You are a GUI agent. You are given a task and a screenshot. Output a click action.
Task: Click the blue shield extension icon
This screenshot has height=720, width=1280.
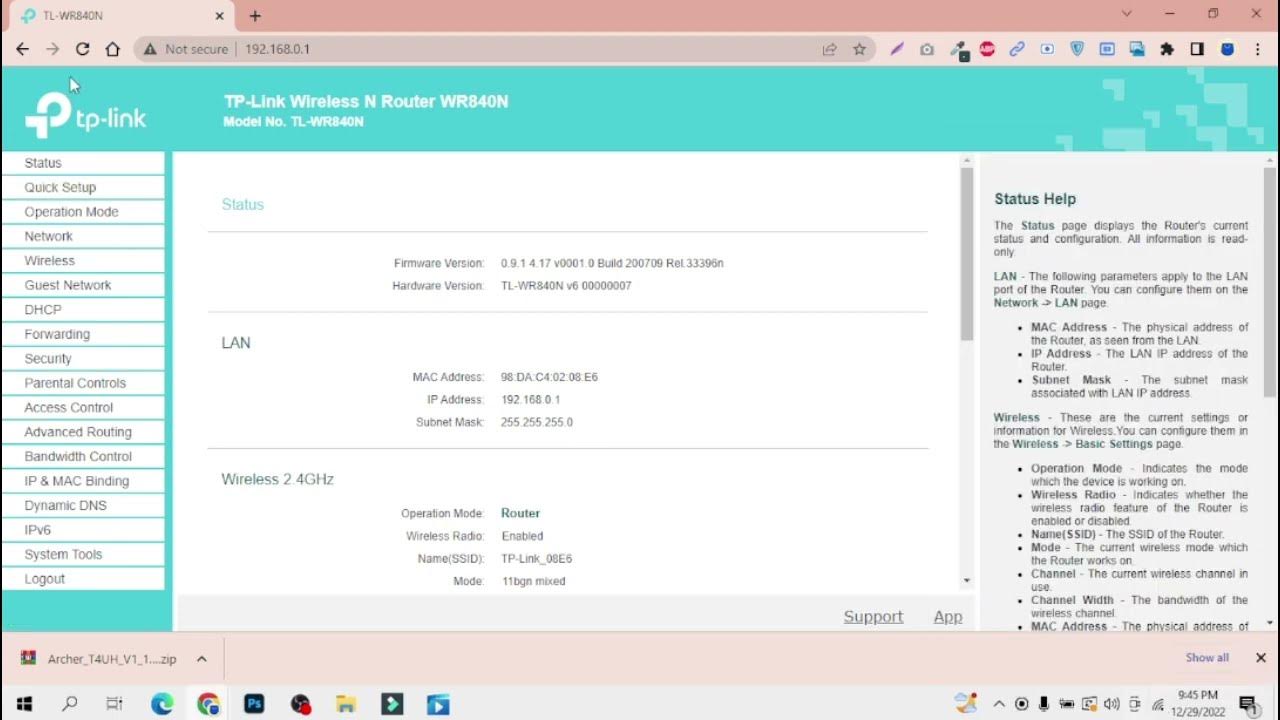pos(1077,49)
